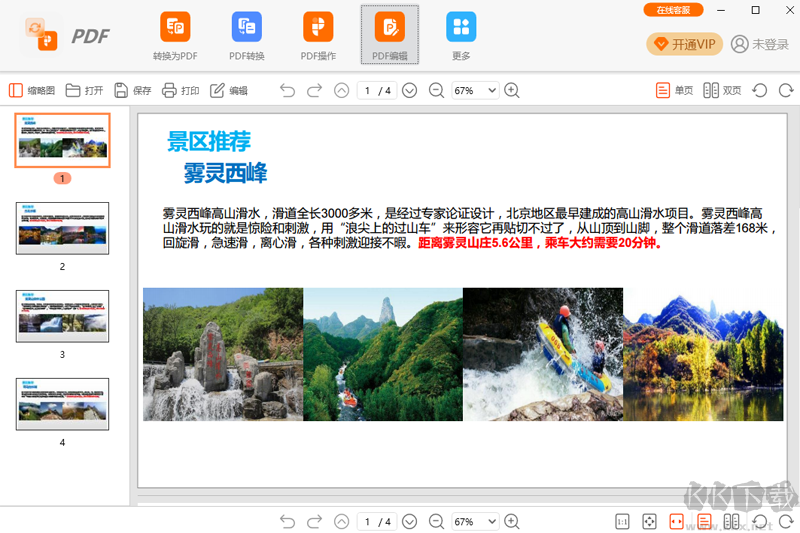This screenshot has width=800, height=533.
Task: Click the 开通VIP button
Action: (684, 44)
